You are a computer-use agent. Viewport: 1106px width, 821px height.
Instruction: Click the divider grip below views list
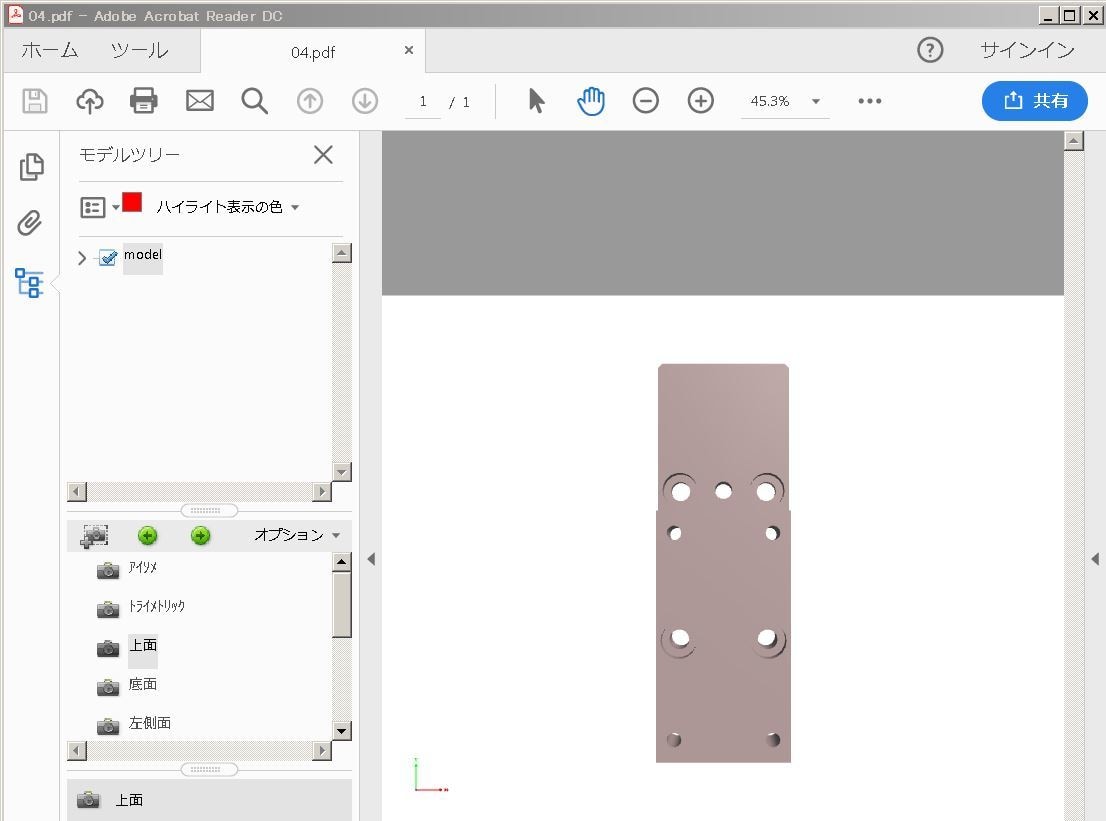pyautogui.click(x=209, y=770)
